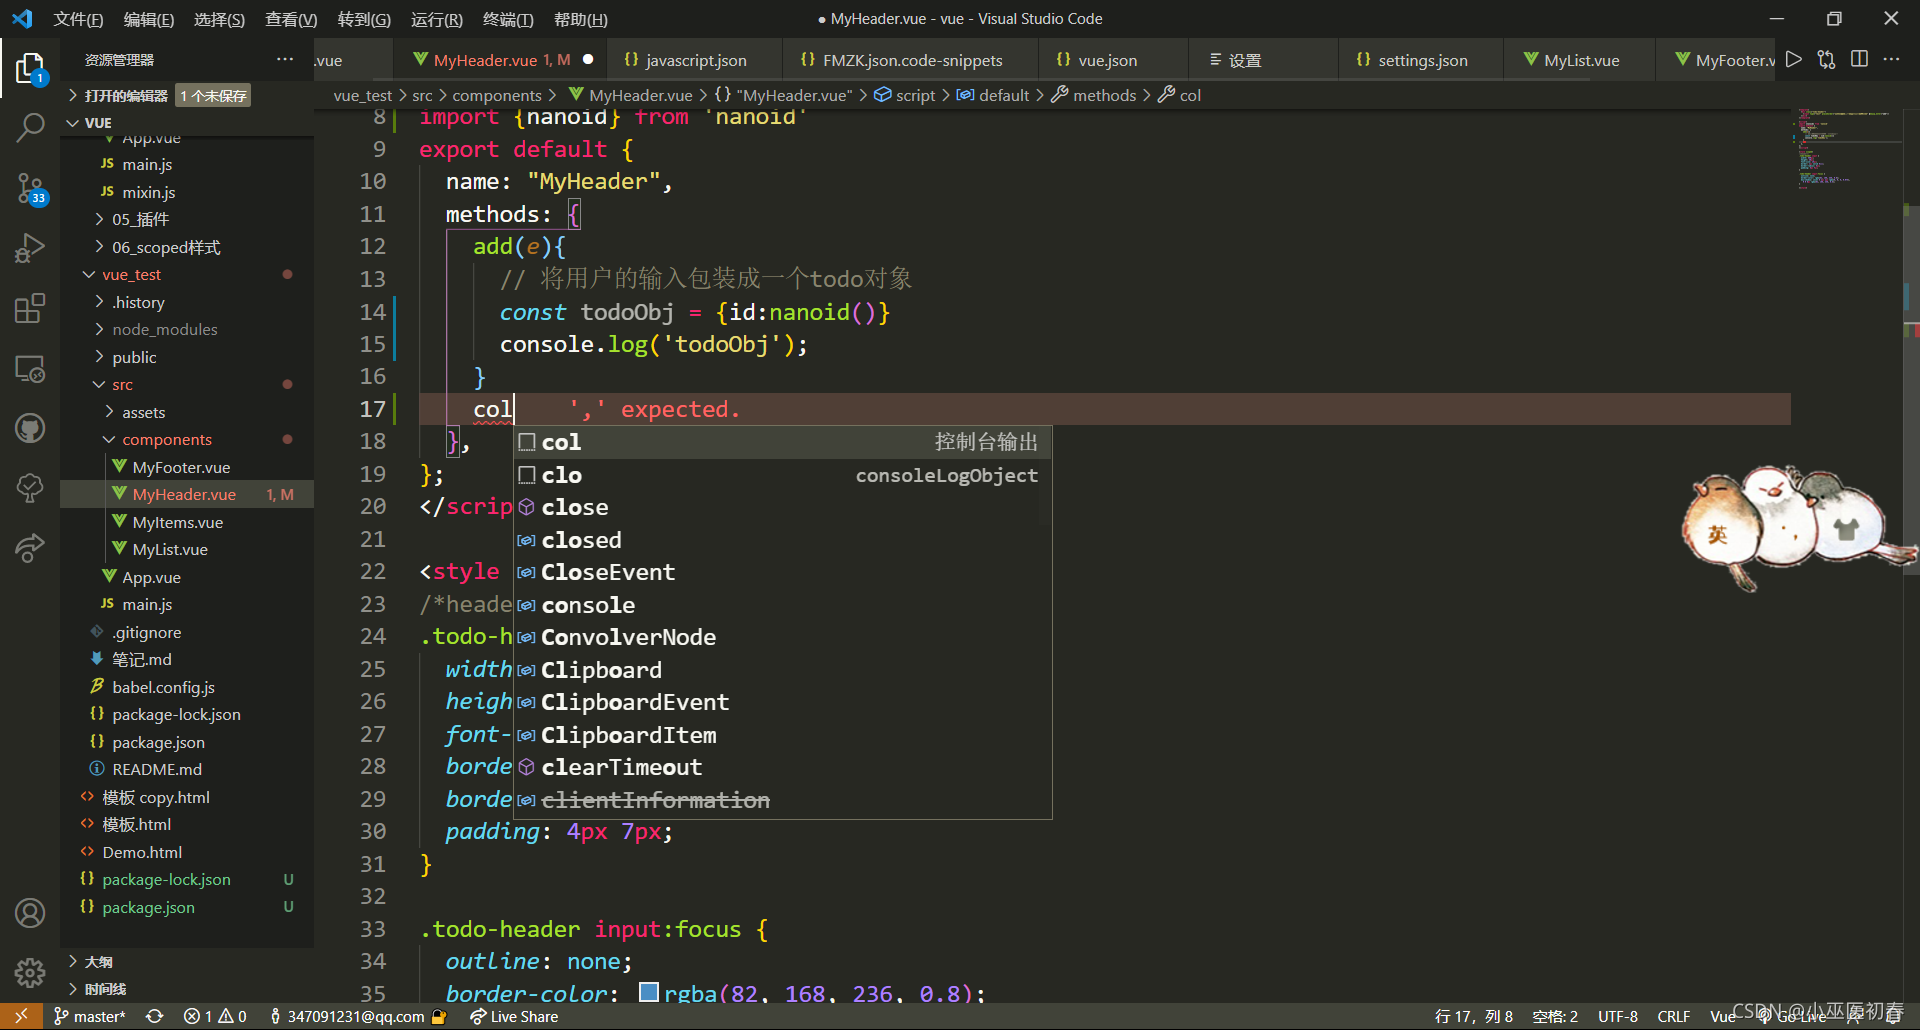
Task: Open the Run and Debug view
Action: (x=30, y=248)
